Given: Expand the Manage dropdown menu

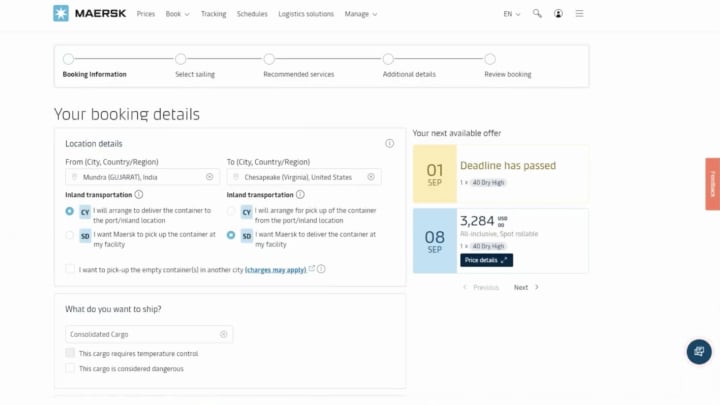Looking at the screenshot, I should pyautogui.click(x=360, y=14).
